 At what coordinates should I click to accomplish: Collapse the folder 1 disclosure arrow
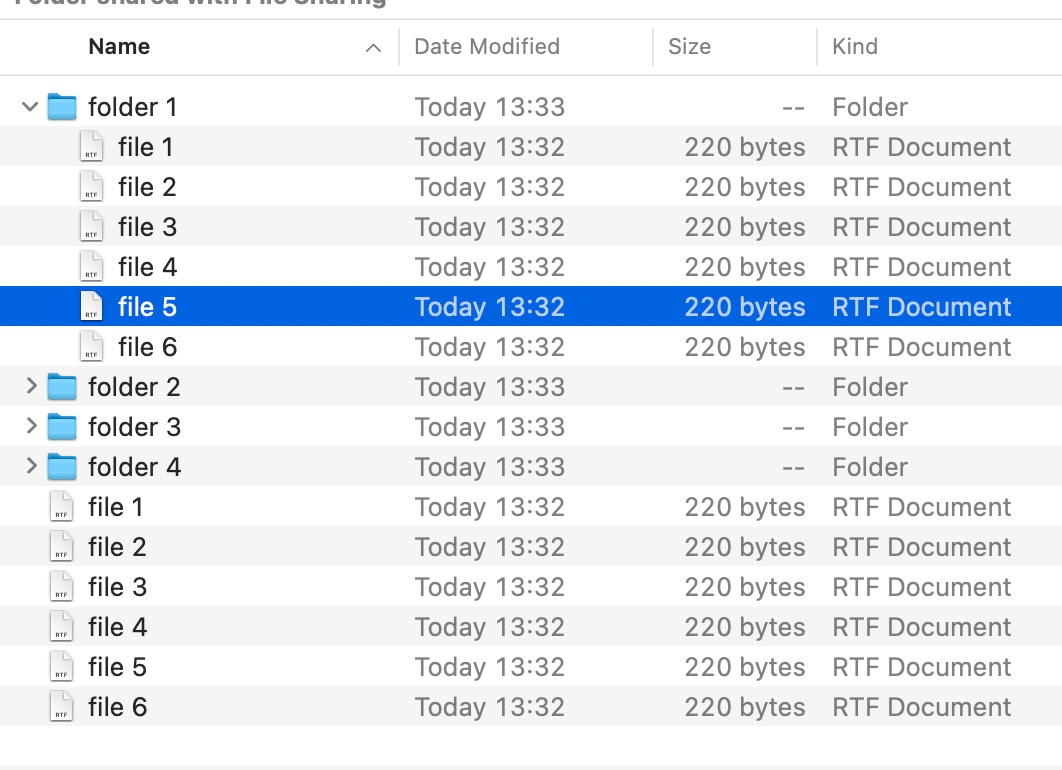pos(30,106)
